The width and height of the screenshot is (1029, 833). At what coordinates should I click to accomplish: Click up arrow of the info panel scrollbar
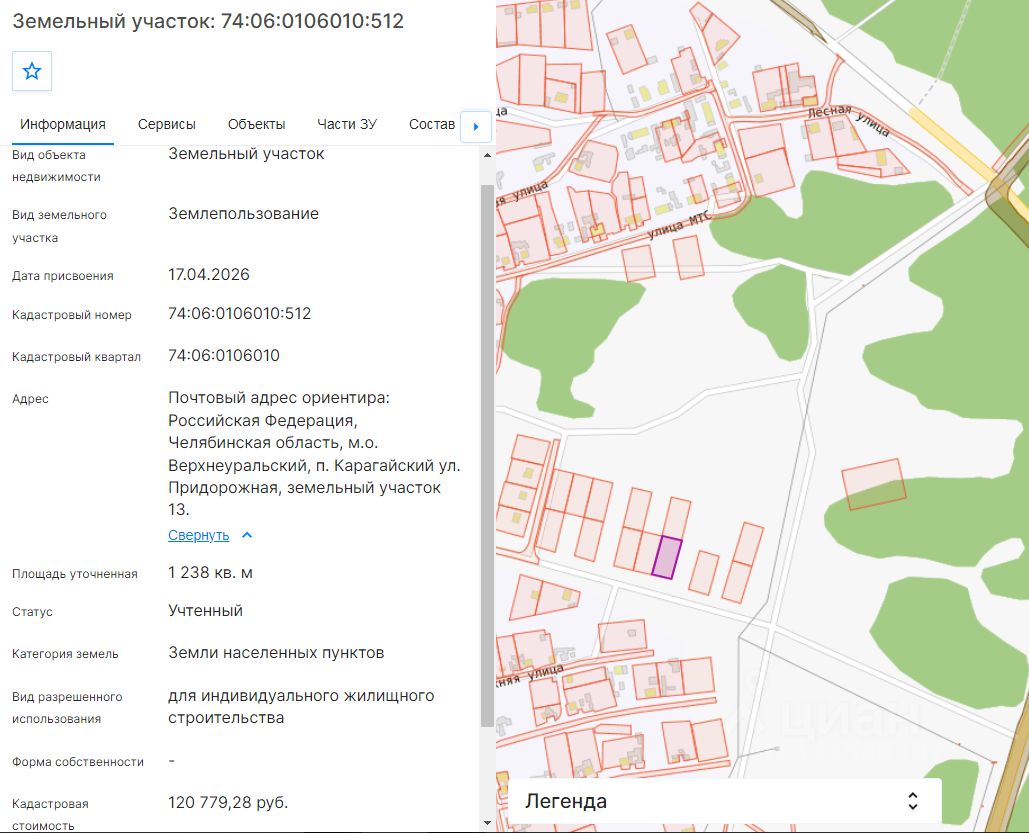coord(487,156)
